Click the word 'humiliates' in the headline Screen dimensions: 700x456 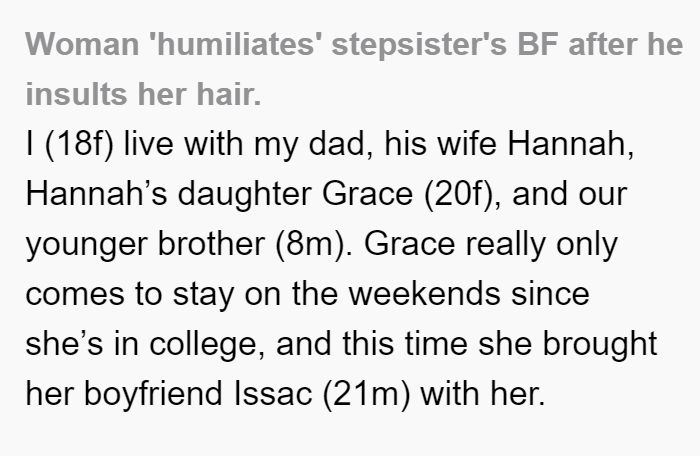[x=236, y=45]
